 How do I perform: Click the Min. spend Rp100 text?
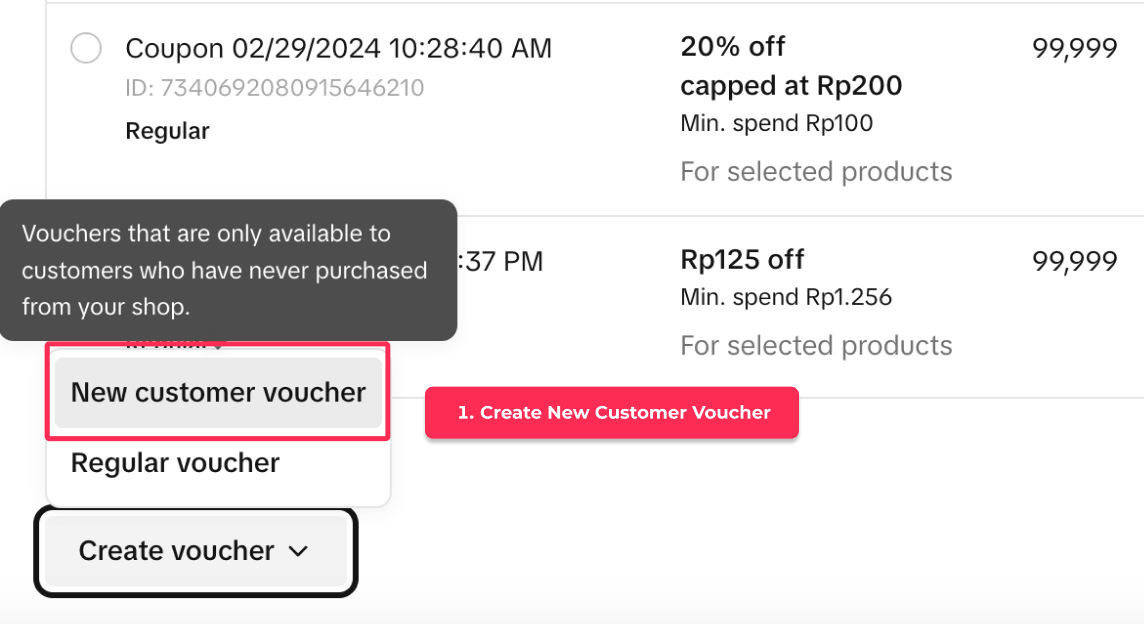(776, 124)
